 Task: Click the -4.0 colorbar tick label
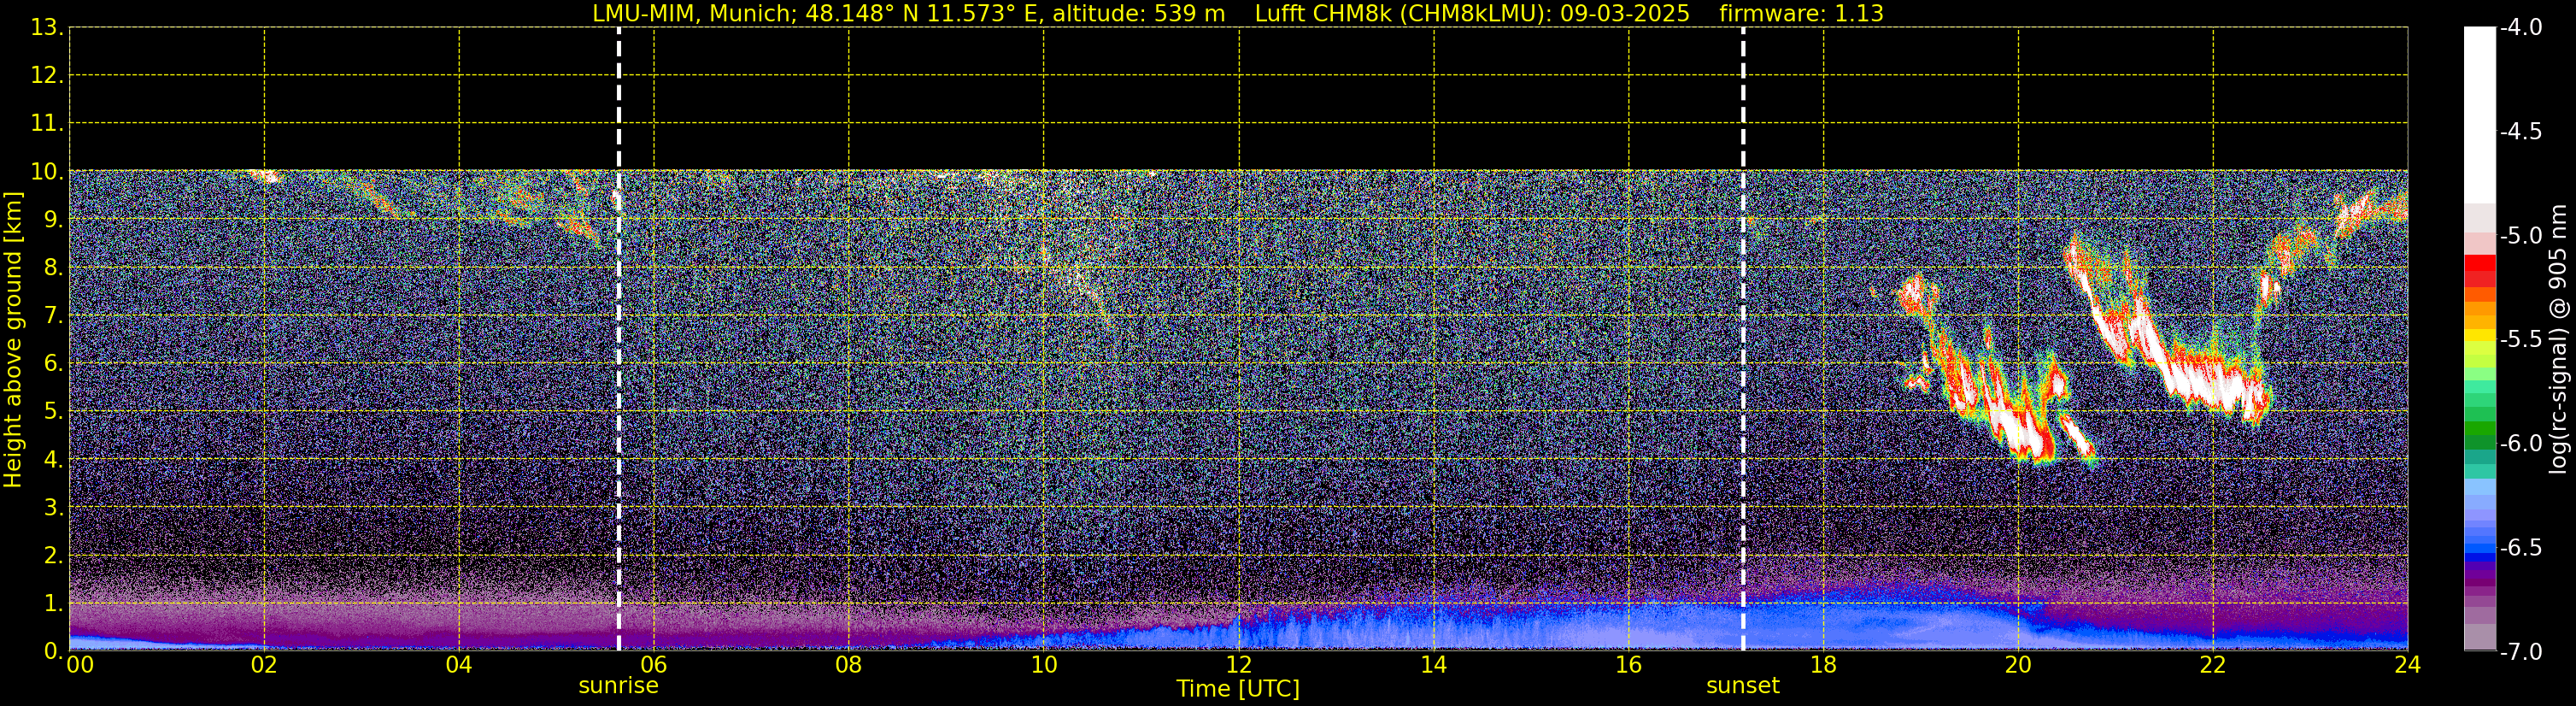pos(2520,28)
